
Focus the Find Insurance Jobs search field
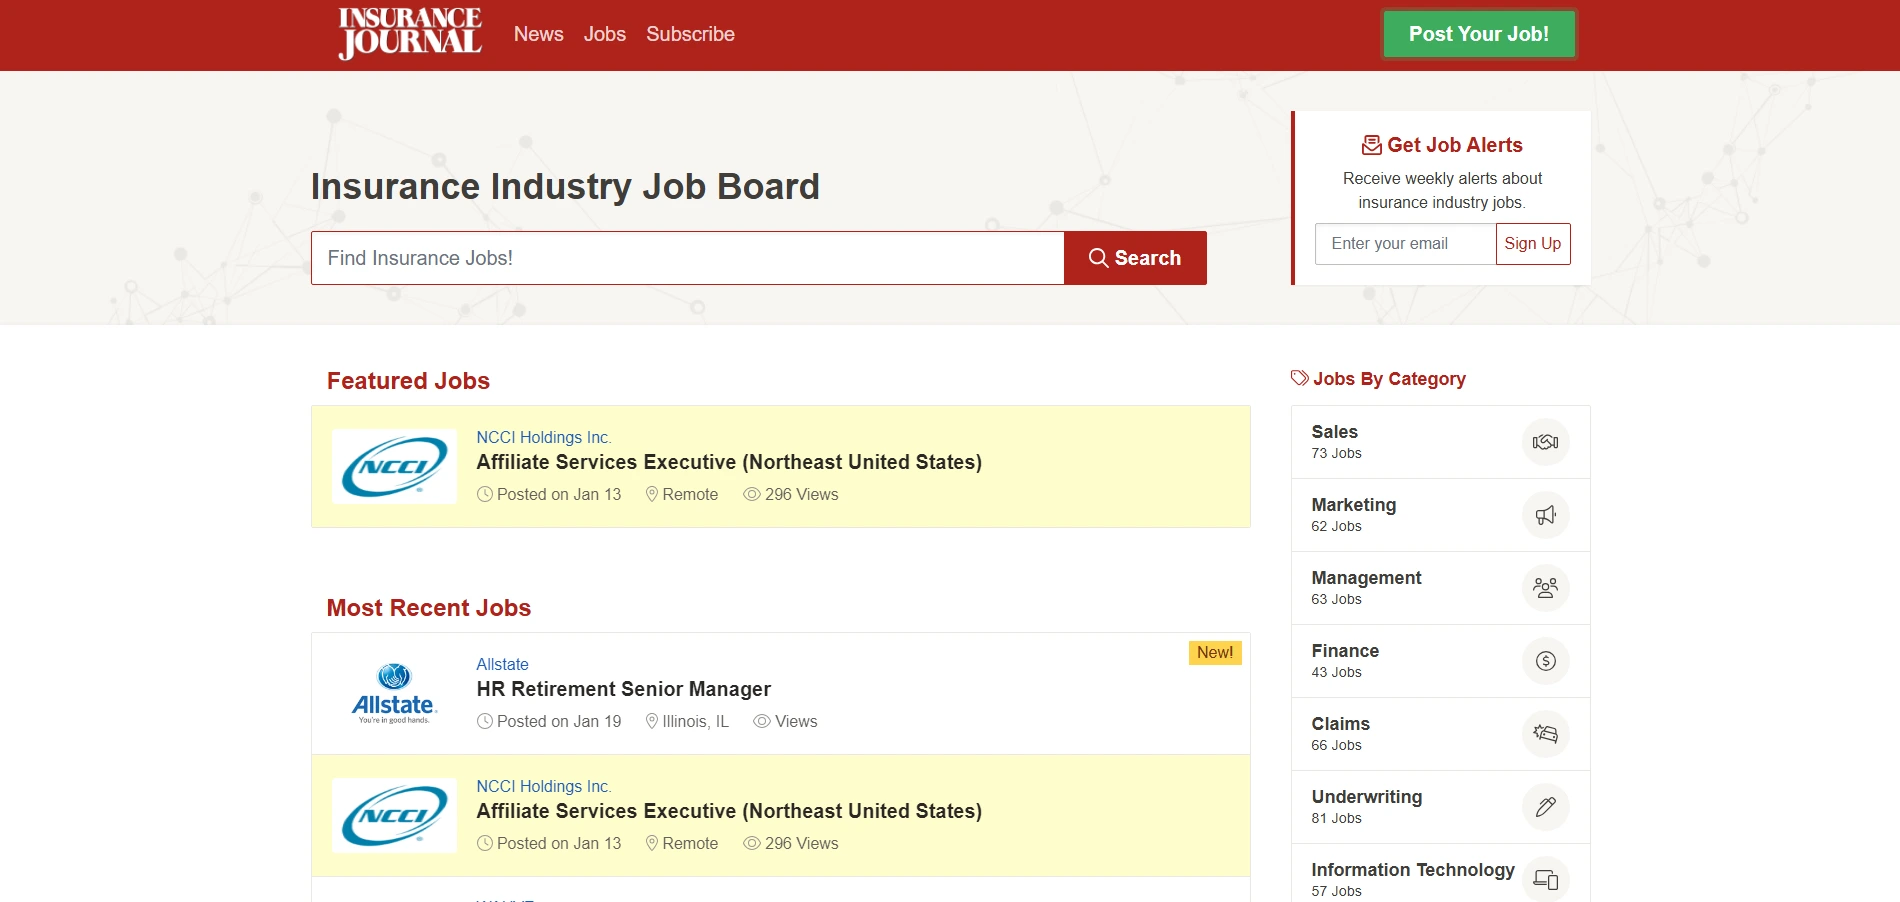688,258
